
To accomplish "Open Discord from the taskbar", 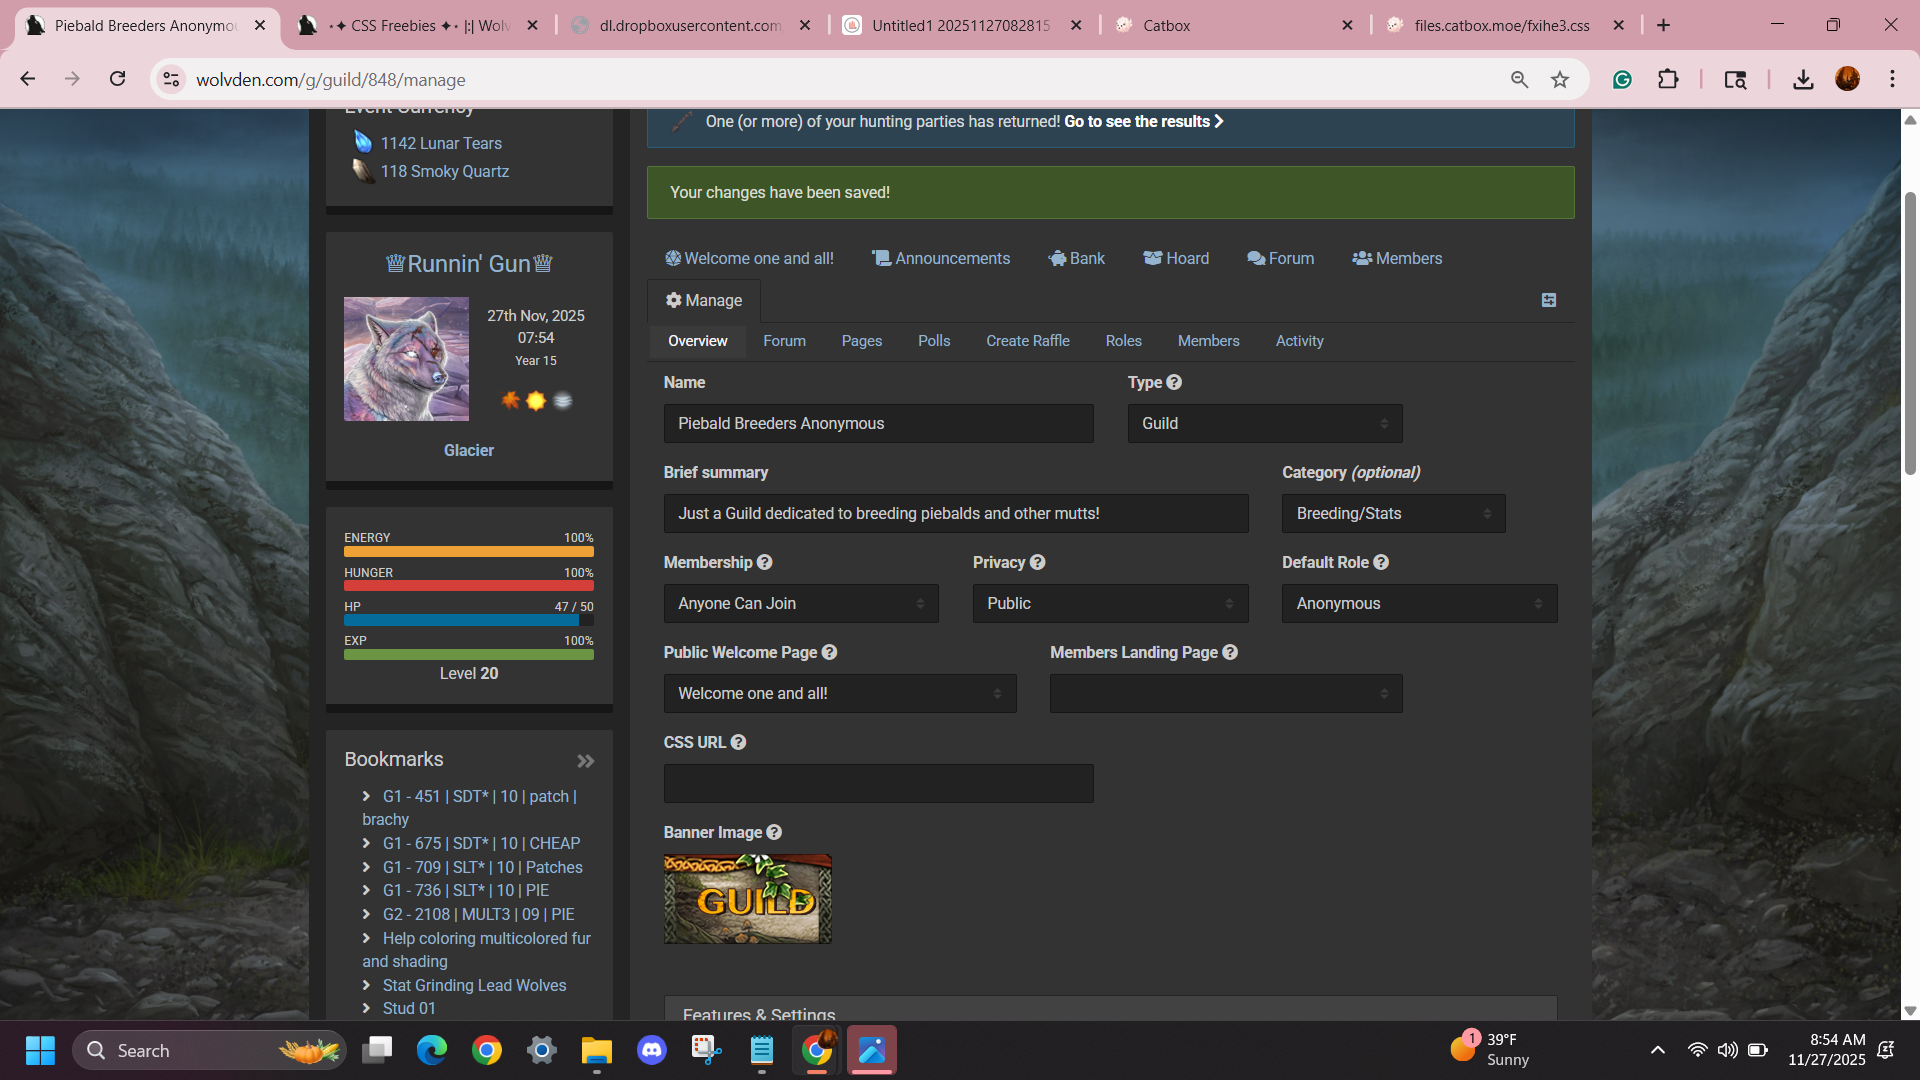I will (652, 1050).
